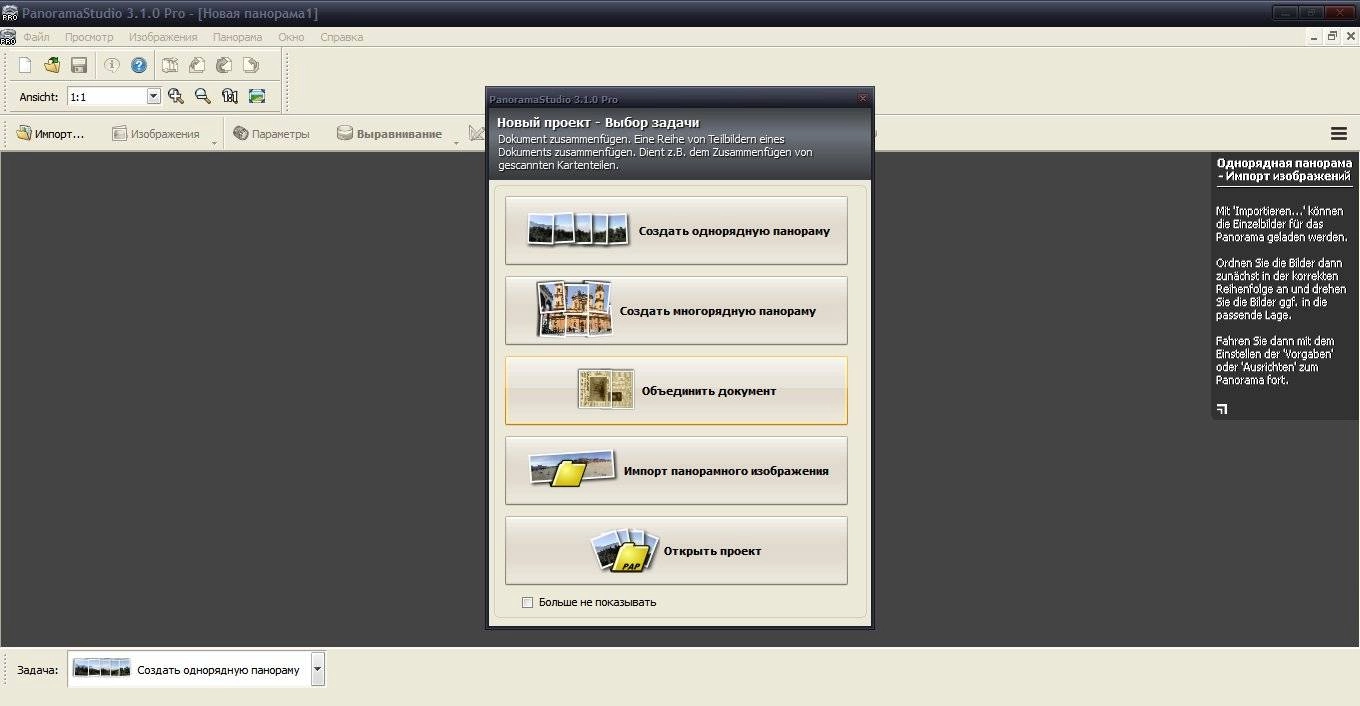
Task: Open the hamburger menu on the right
Action: pyautogui.click(x=1339, y=133)
